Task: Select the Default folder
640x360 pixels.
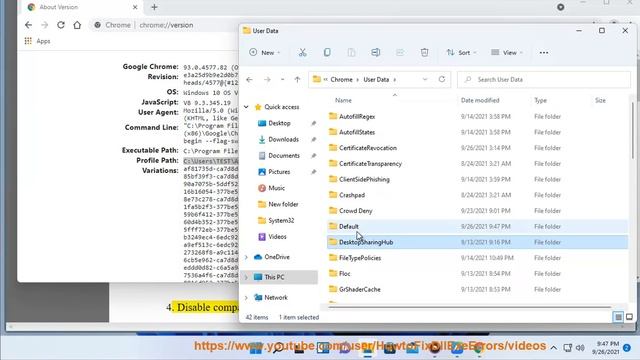Action: (x=477, y=227)
